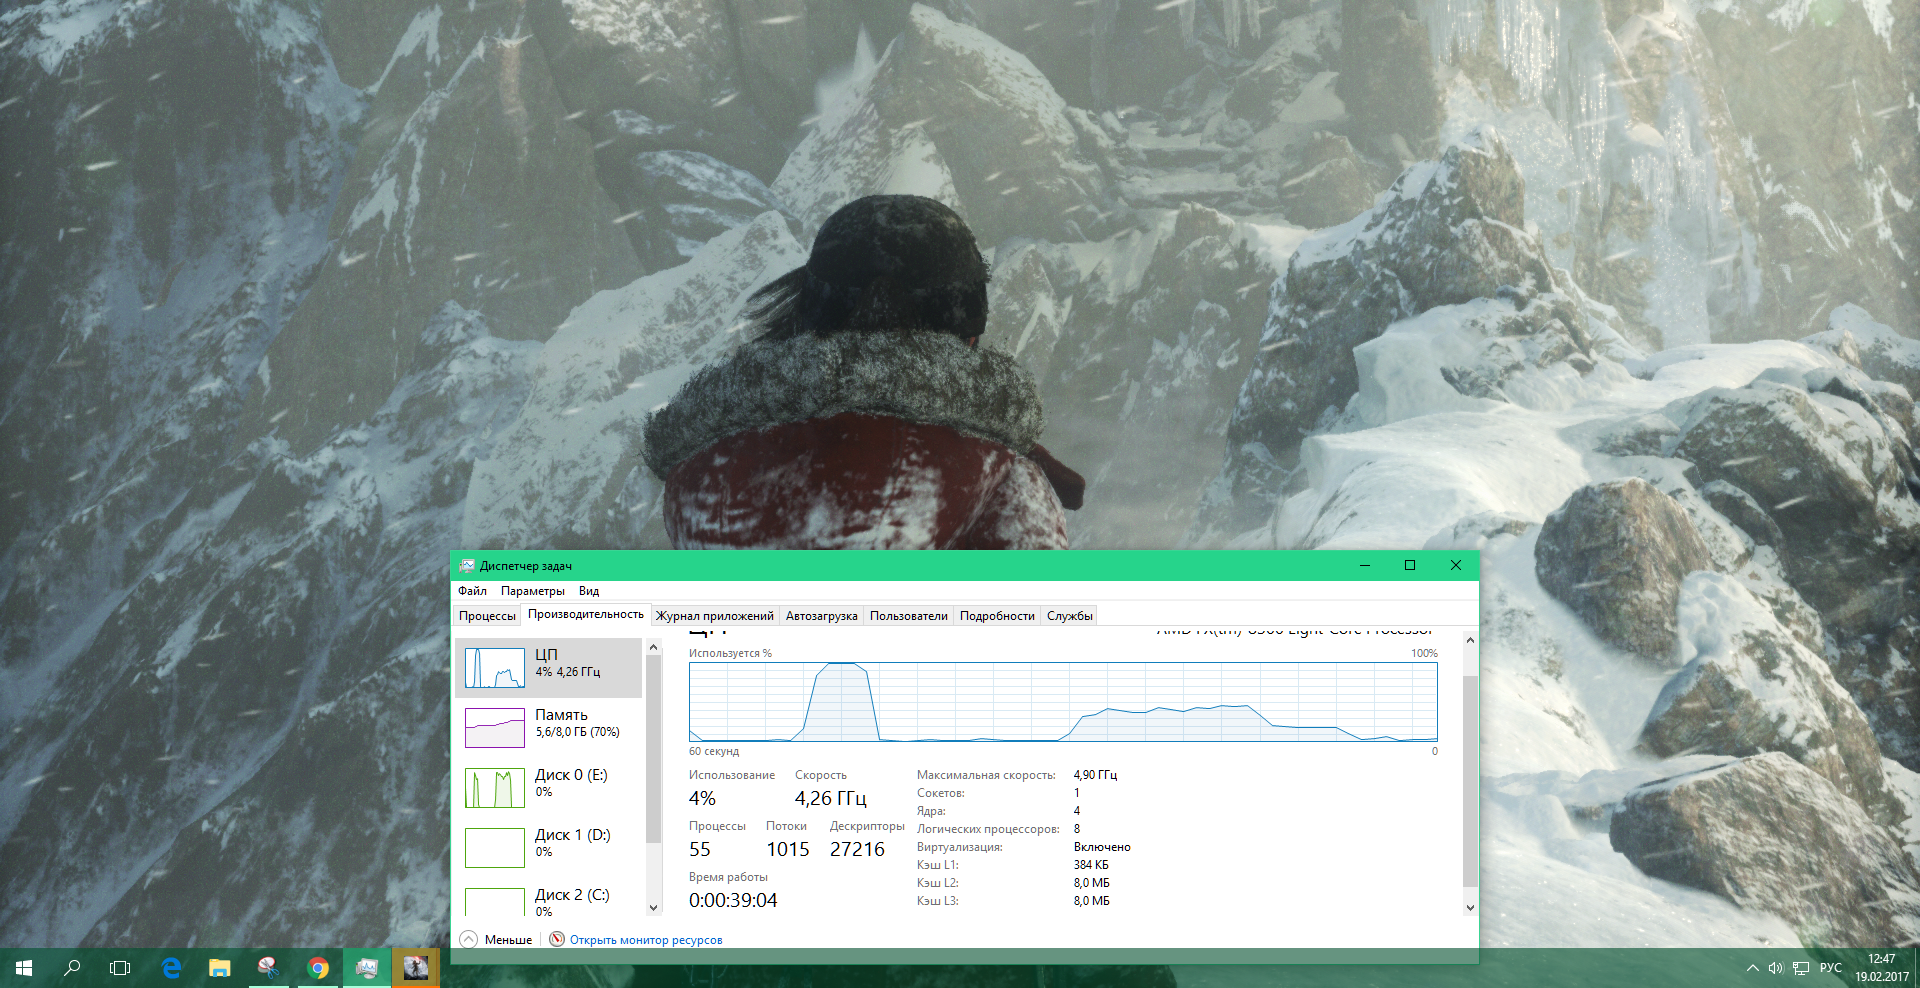Click sidebar list scroll-down arrow
Viewport: 1920px width, 988px height.
point(654,908)
